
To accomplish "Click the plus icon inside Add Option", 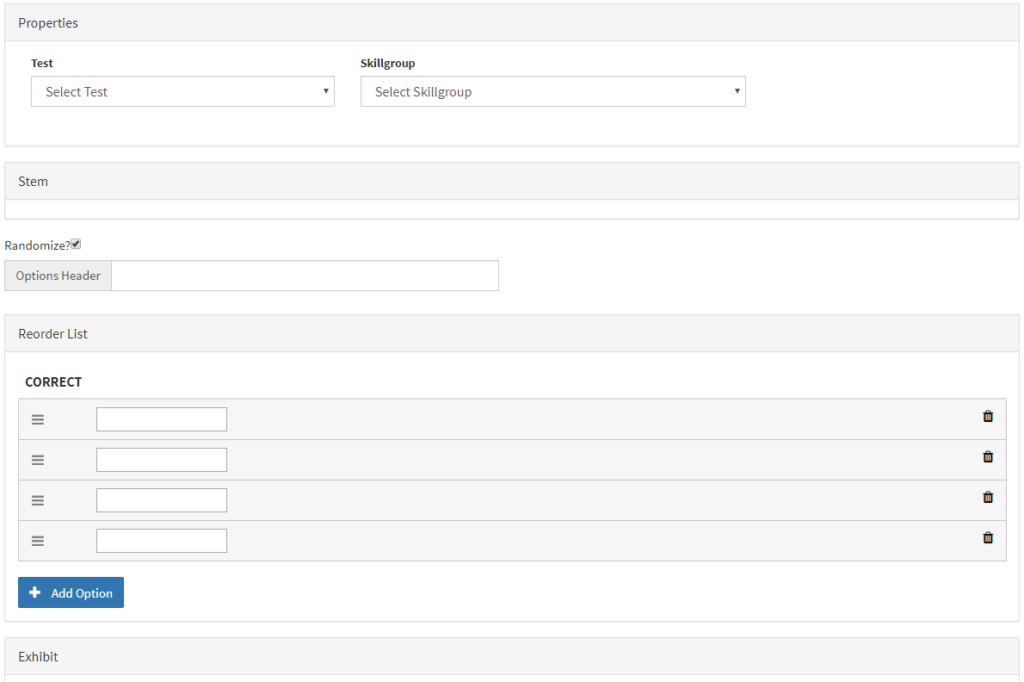I will click(x=36, y=592).
